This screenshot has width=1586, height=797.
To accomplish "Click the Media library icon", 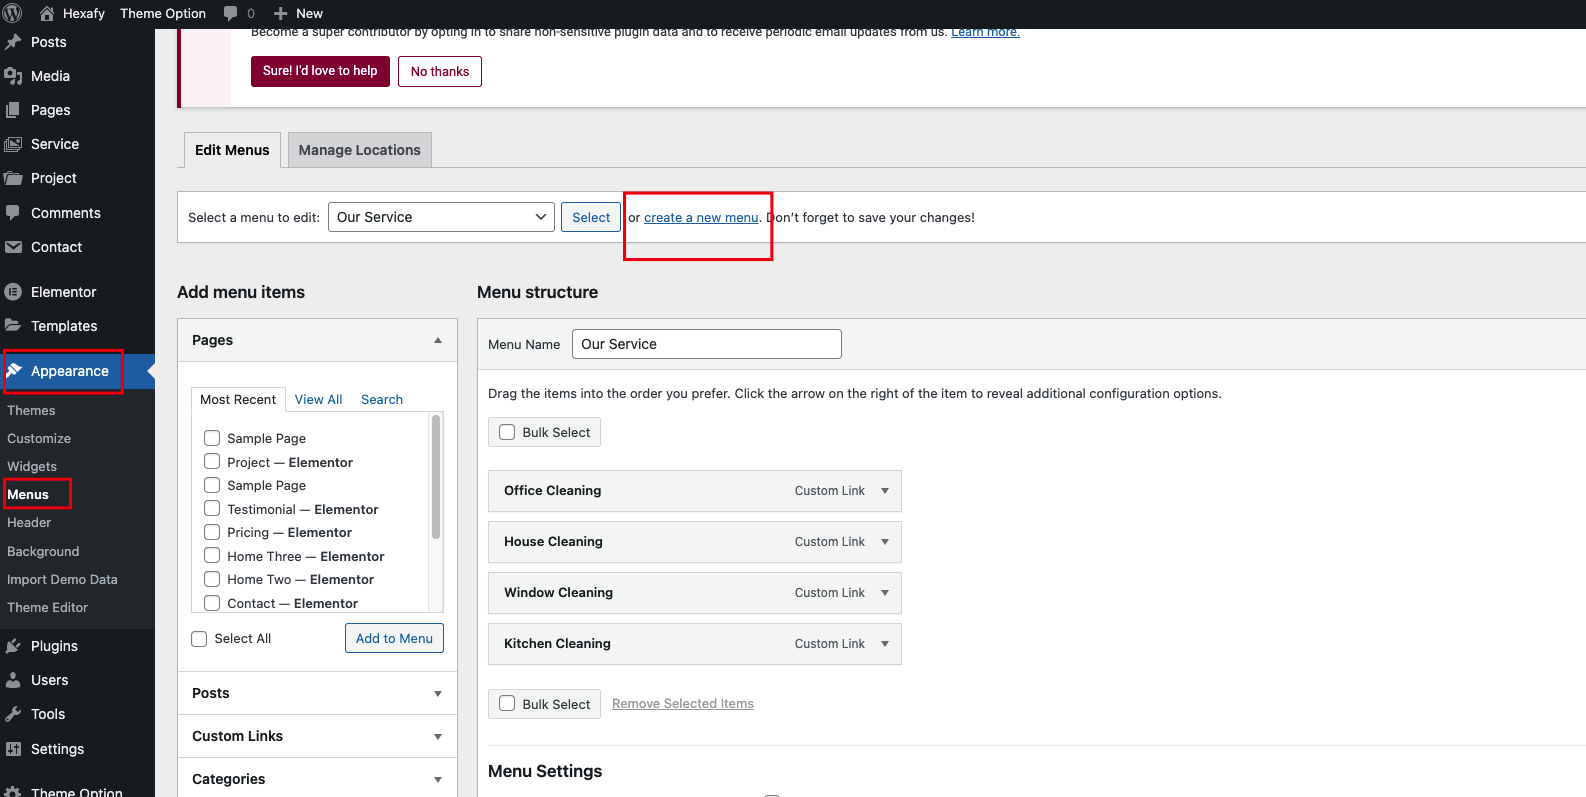I will tap(13, 76).
